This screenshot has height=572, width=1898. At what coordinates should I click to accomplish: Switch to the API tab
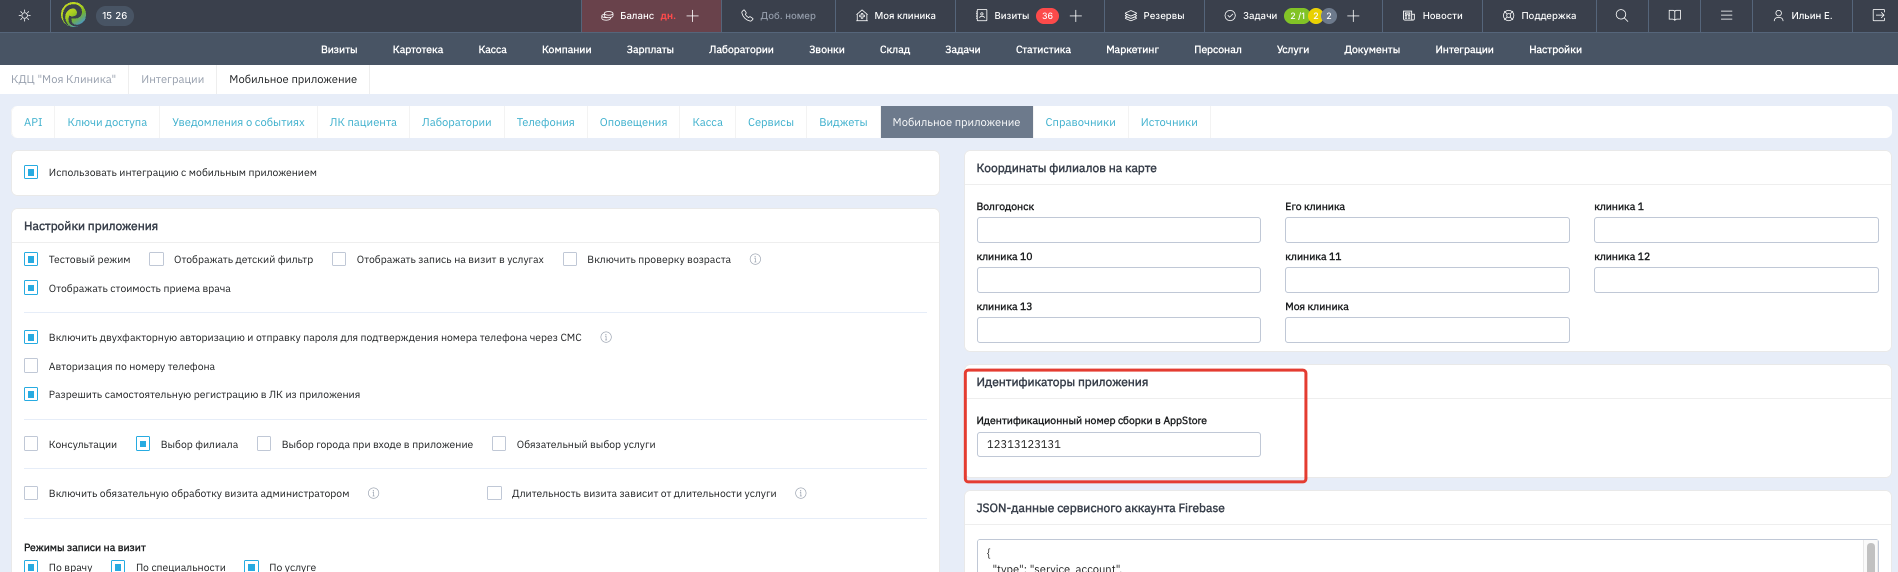[x=33, y=122]
